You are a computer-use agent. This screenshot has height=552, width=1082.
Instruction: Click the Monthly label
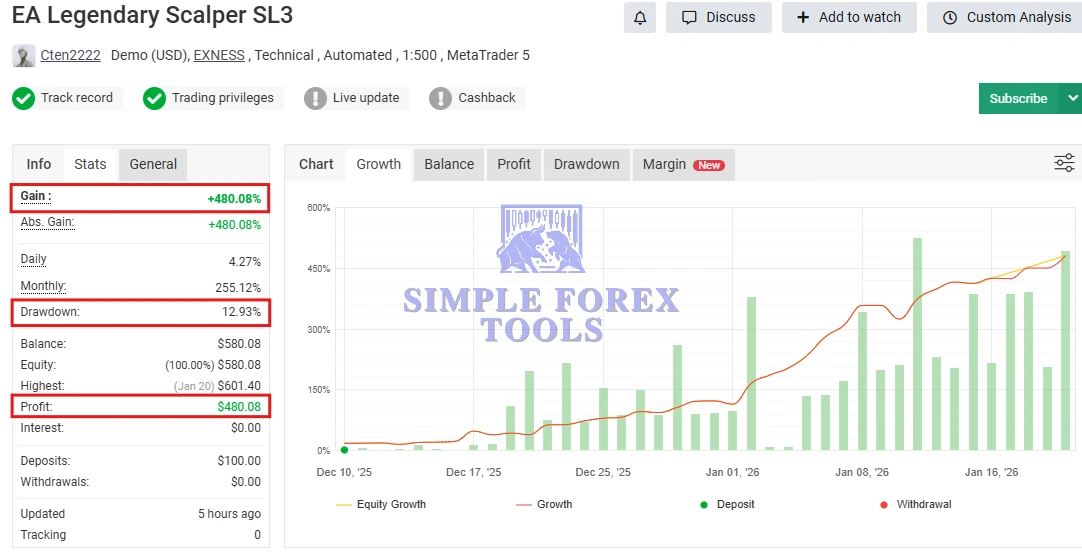tap(43, 286)
